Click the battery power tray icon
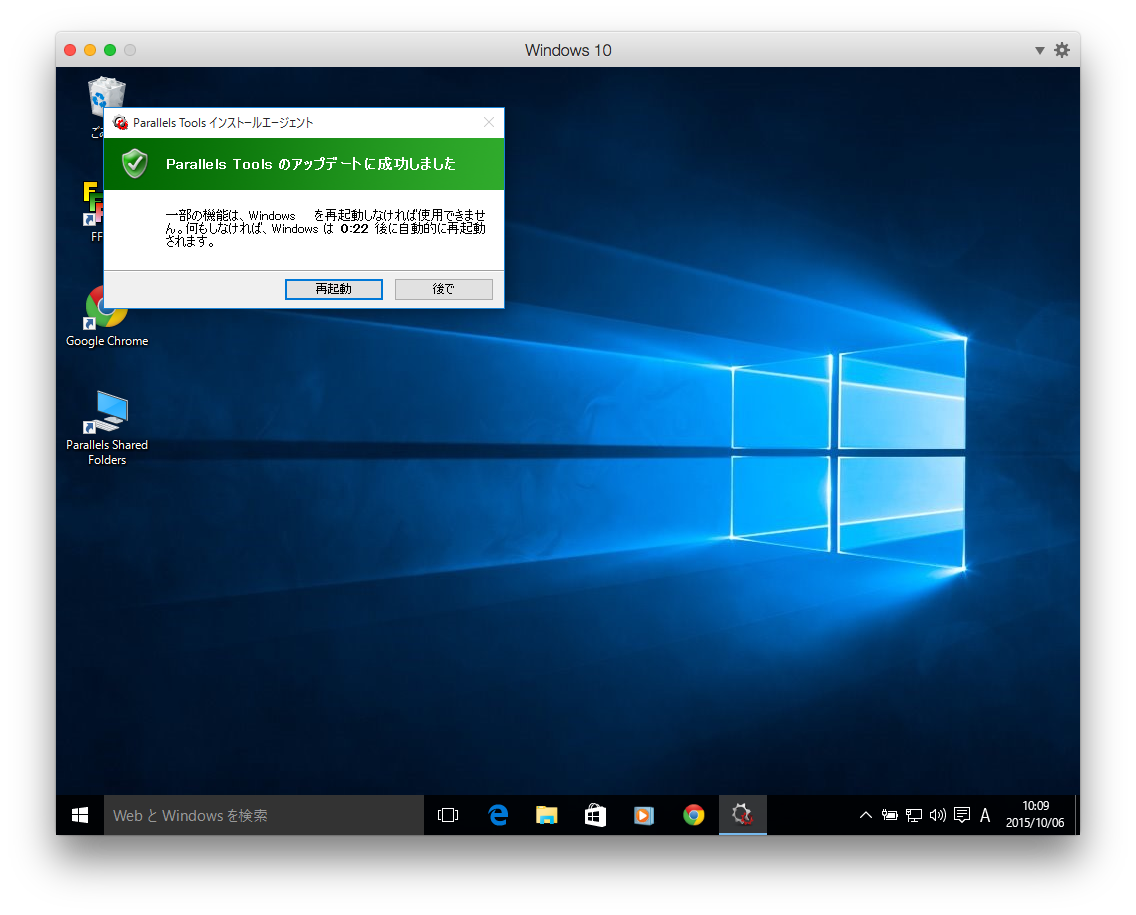The height and width of the screenshot is (915, 1136). click(890, 815)
